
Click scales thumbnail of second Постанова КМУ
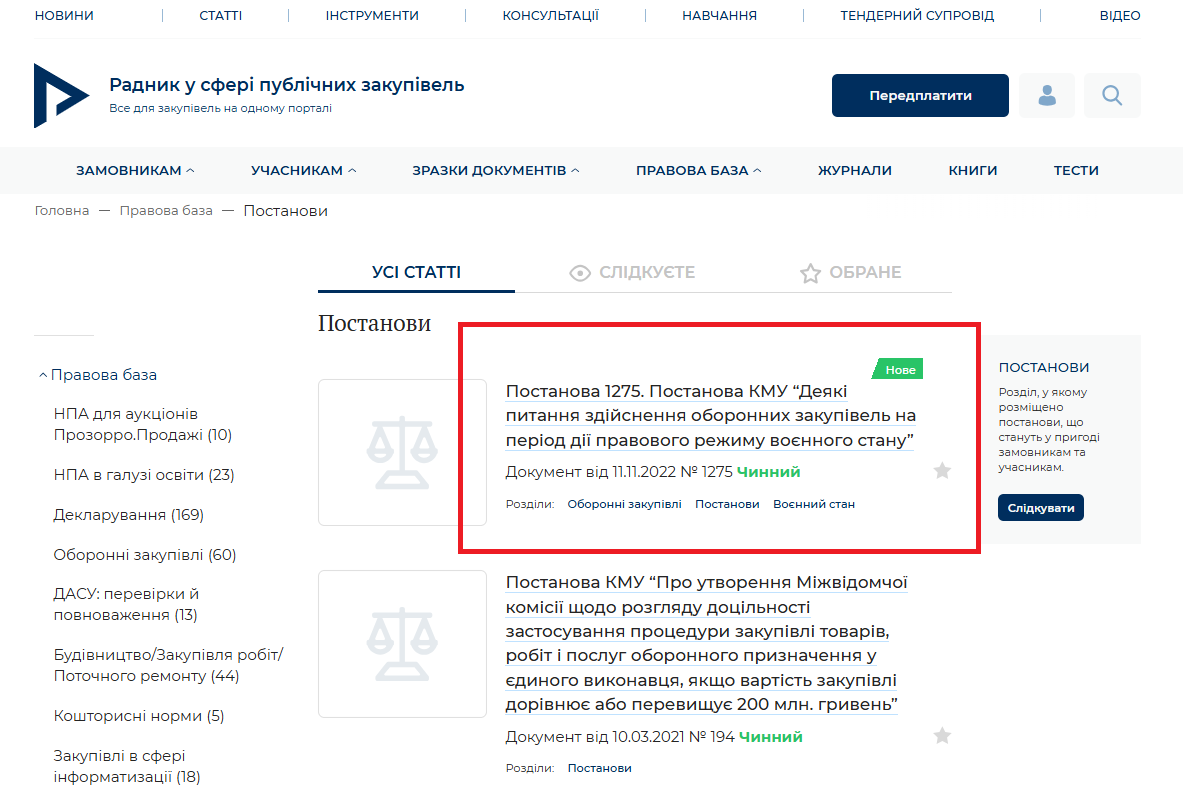(x=402, y=643)
